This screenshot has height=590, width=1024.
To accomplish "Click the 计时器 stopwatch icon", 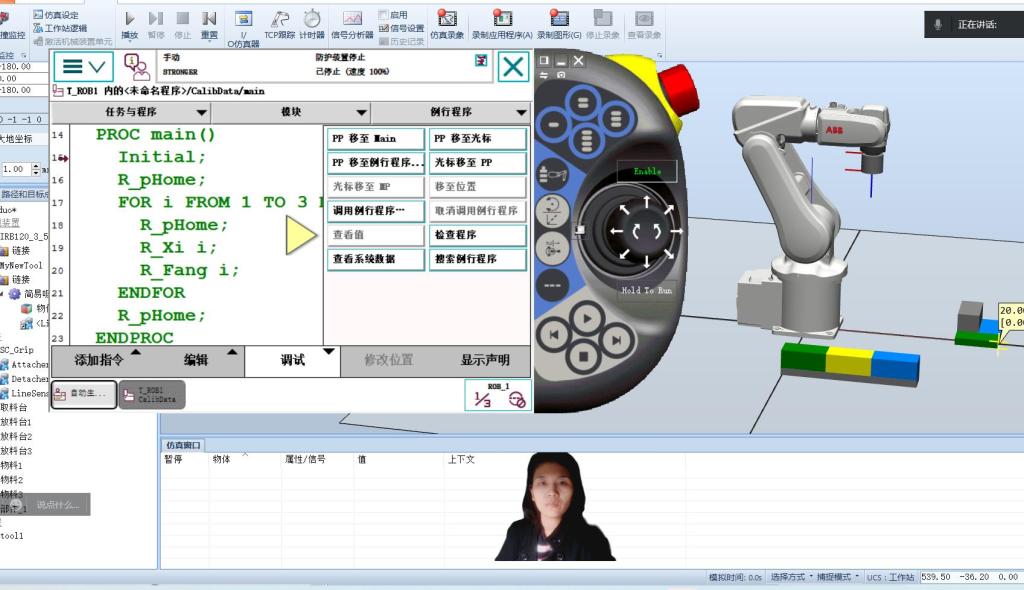I will 312,24.
